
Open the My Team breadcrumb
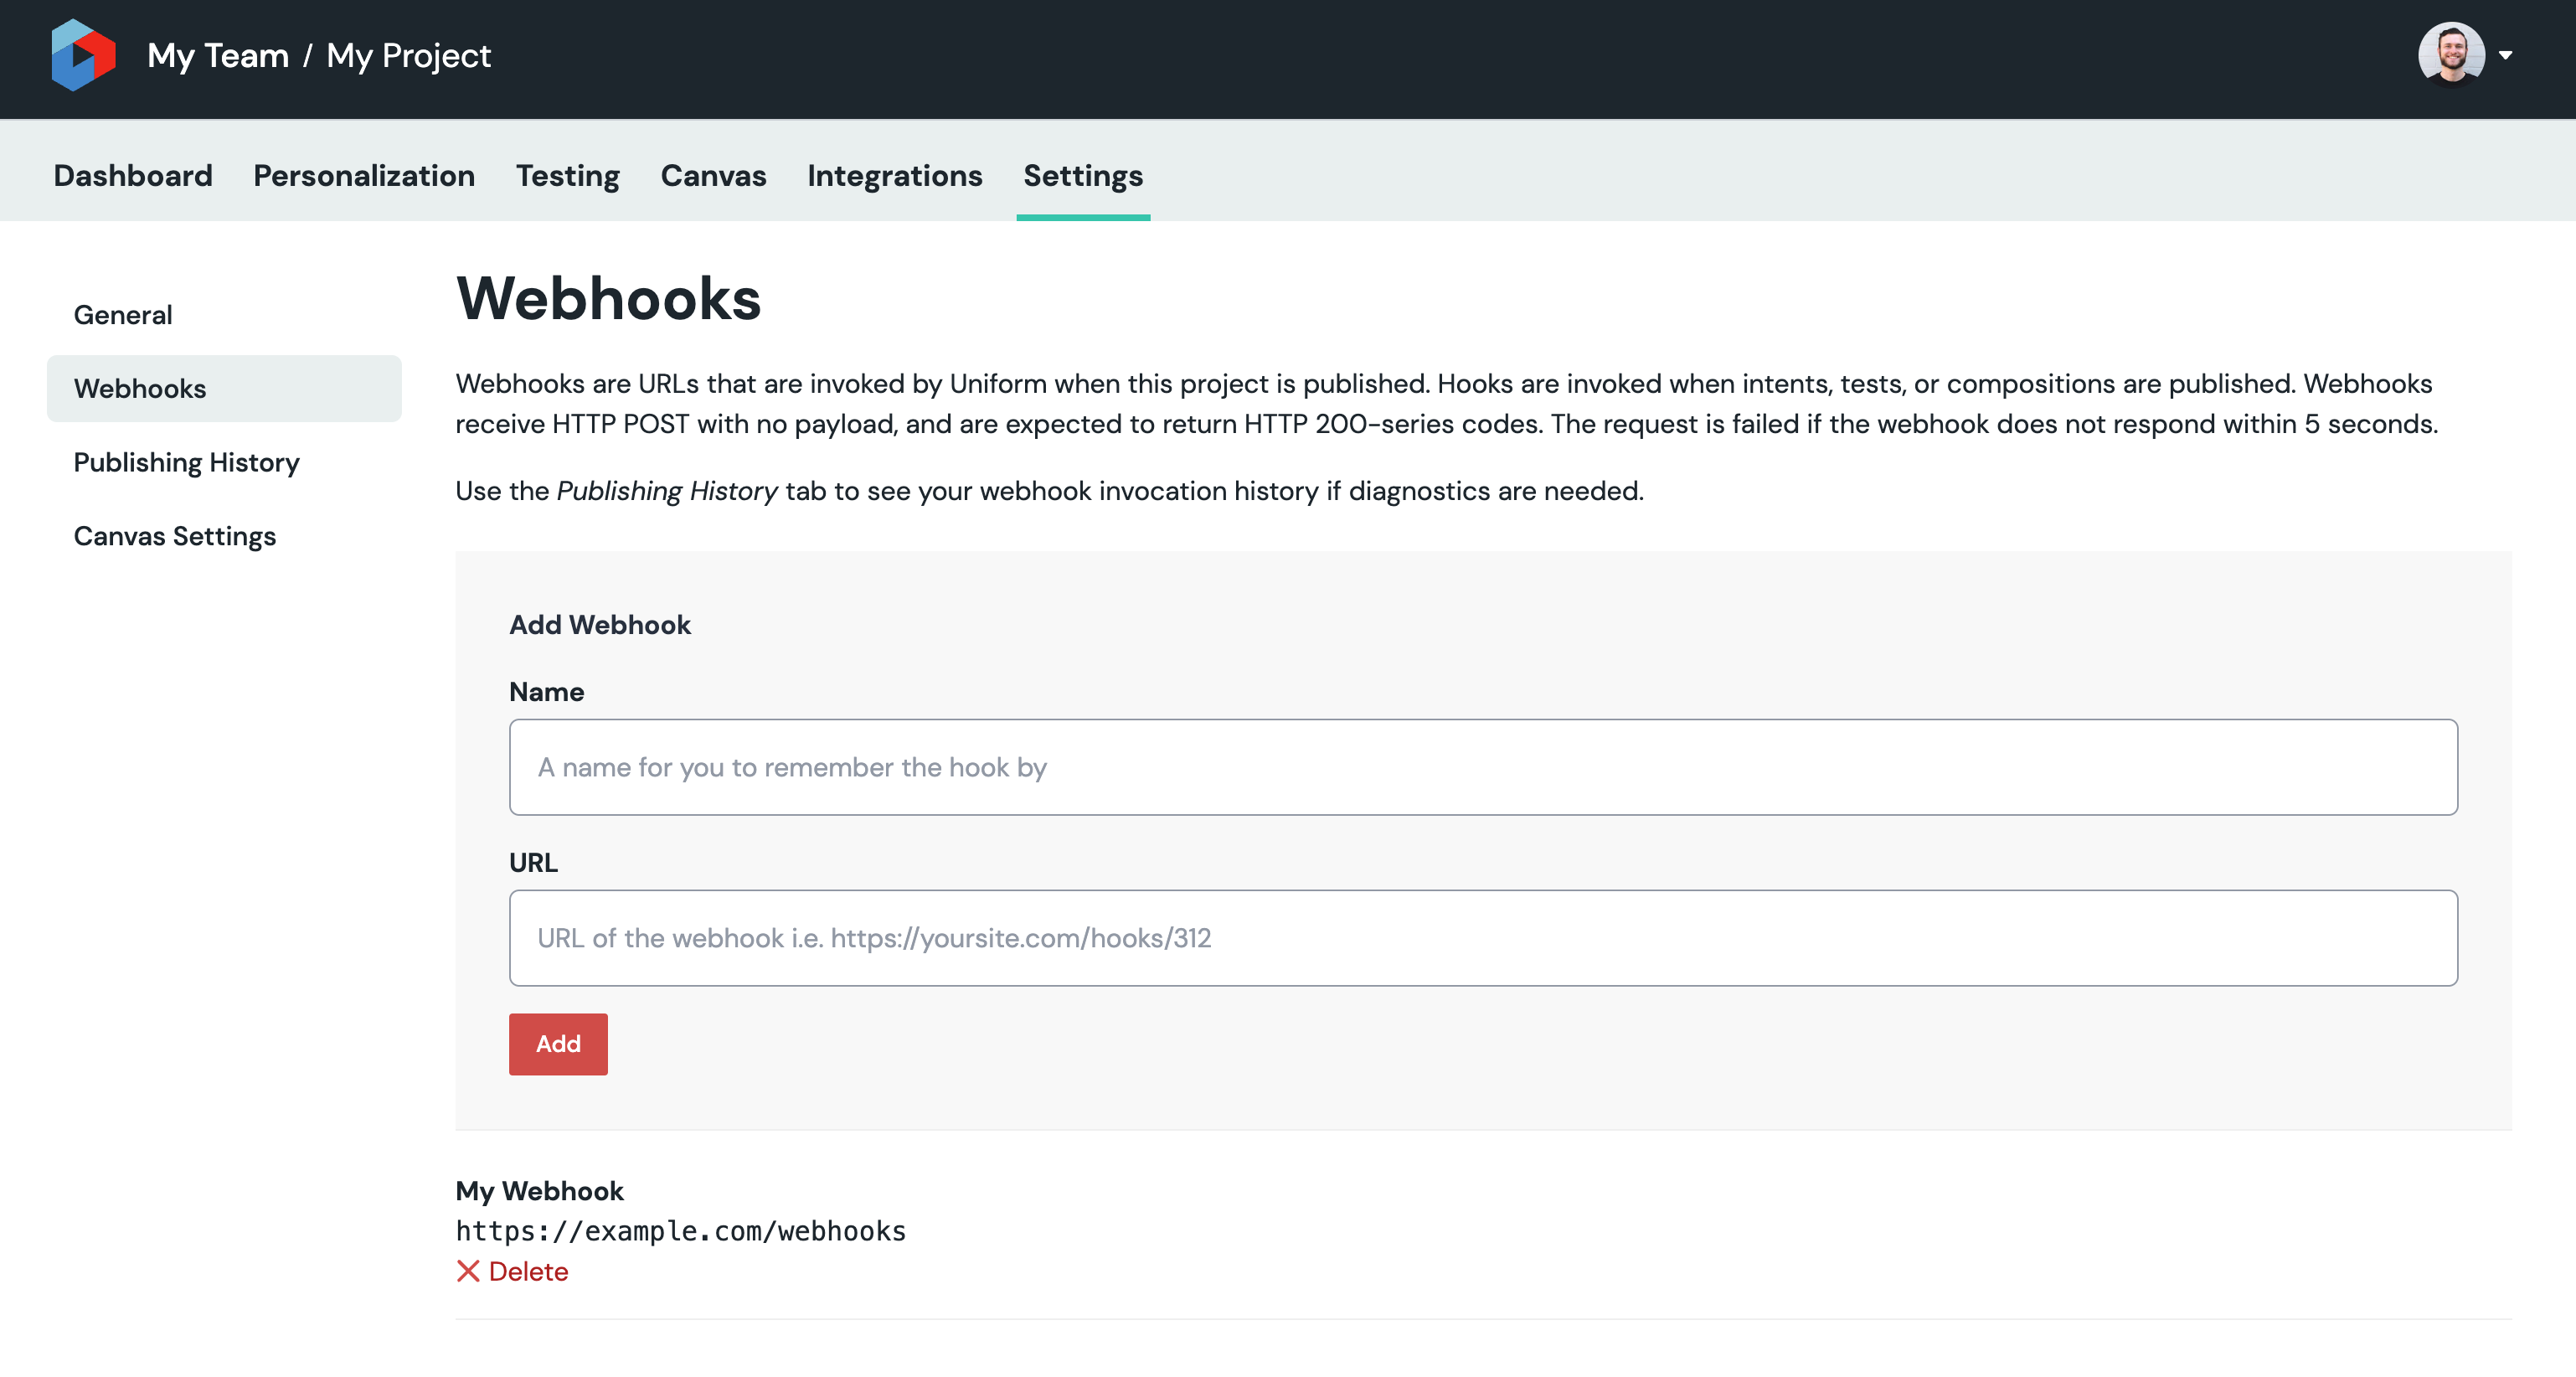(x=218, y=55)
